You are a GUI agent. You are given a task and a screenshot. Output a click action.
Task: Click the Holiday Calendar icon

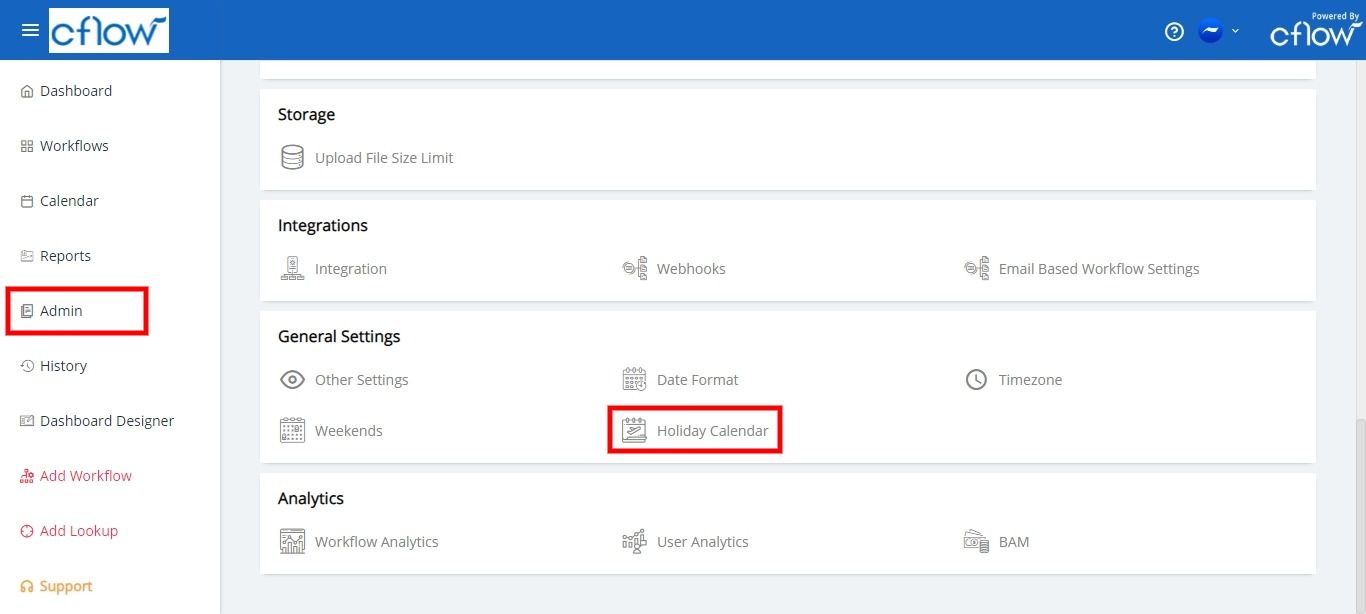point(634,429)
